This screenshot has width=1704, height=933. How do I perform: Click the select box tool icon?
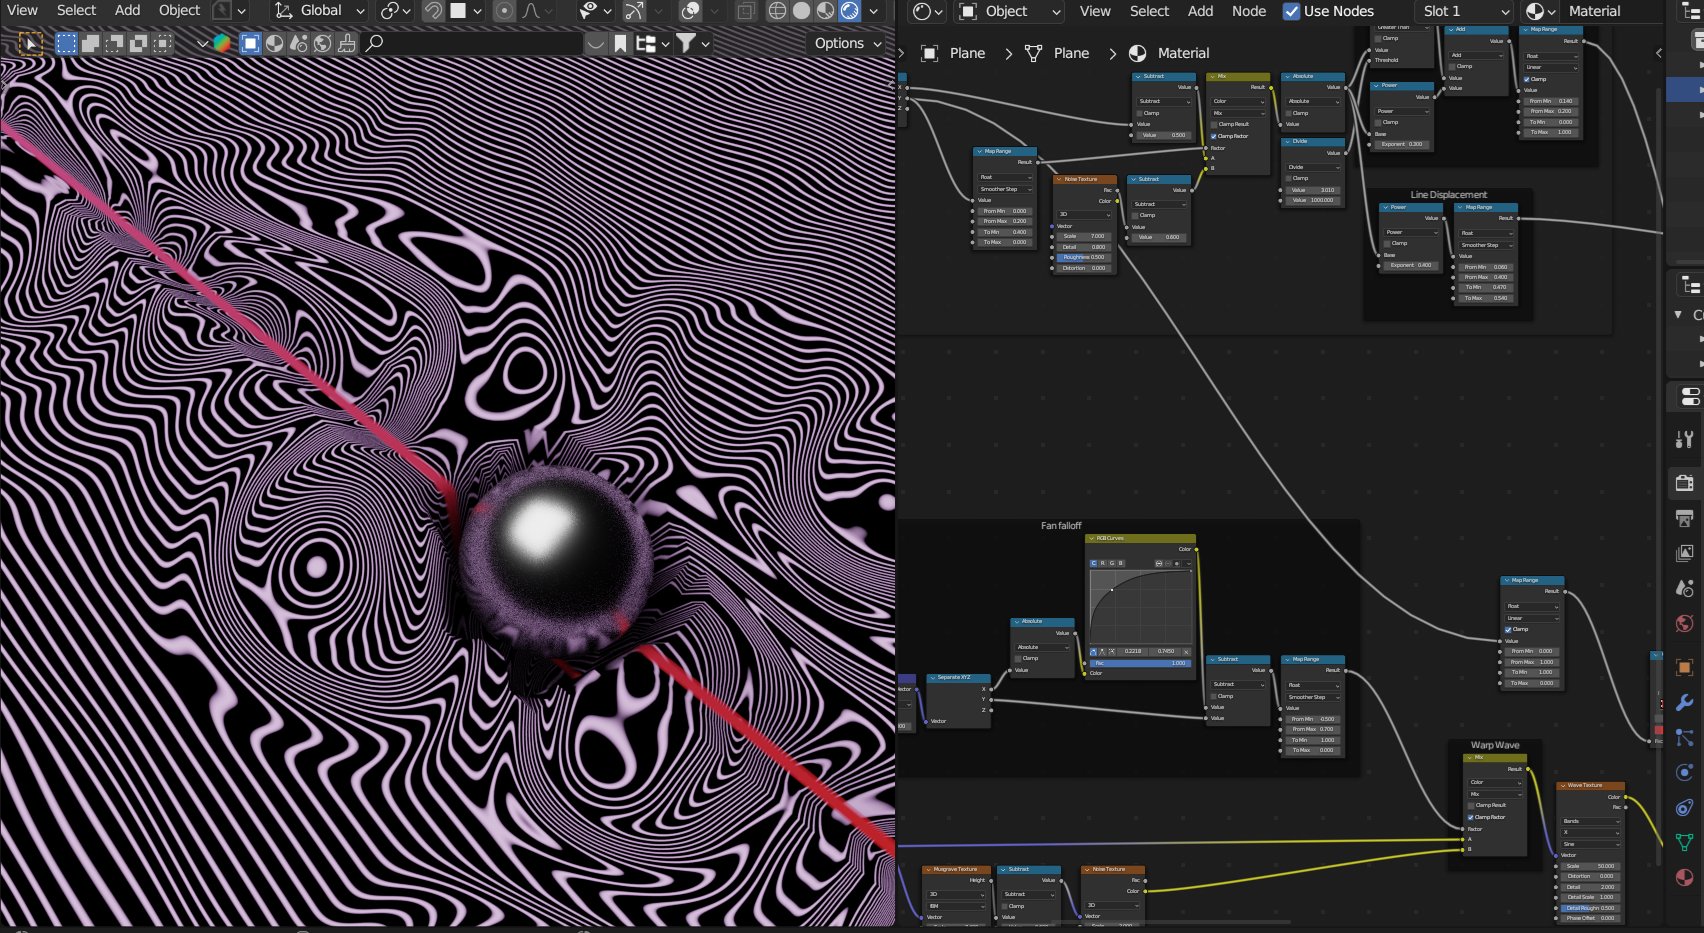[30, 43]
